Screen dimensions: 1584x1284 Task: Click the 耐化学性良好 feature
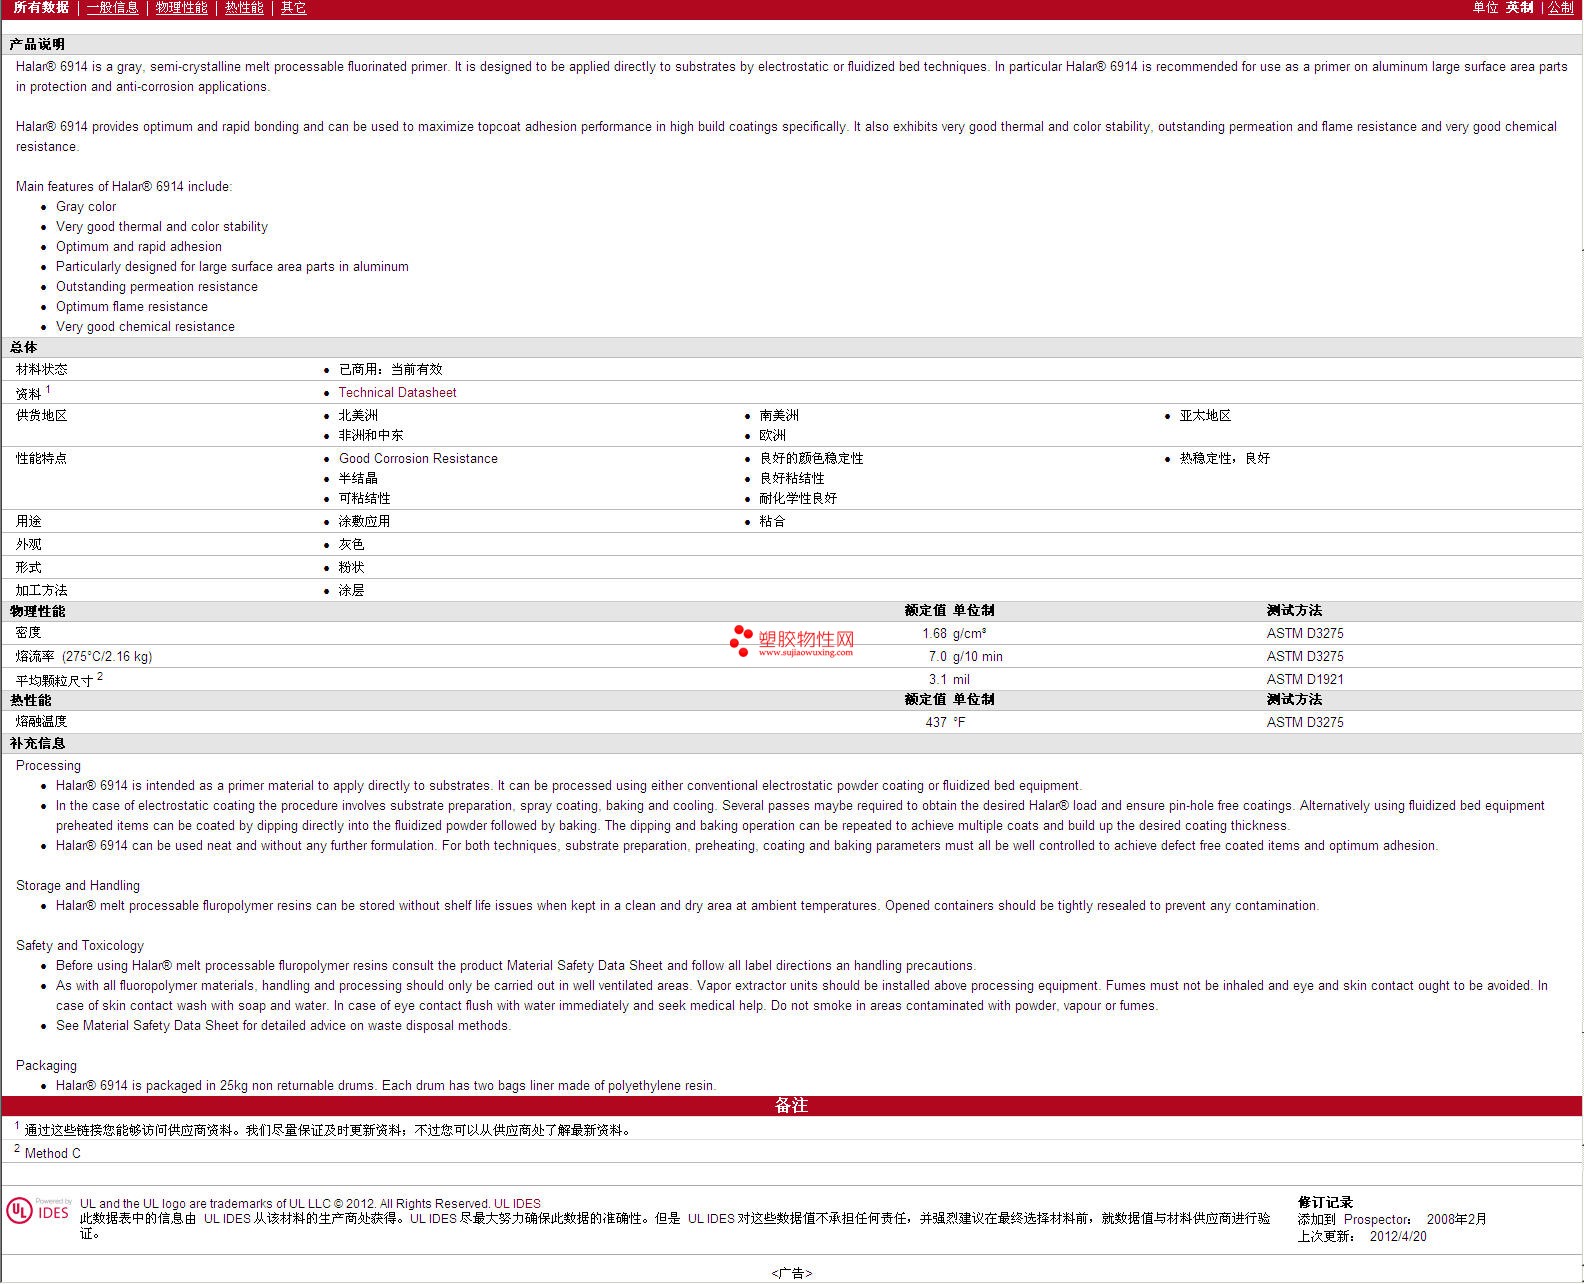[798, 499]
